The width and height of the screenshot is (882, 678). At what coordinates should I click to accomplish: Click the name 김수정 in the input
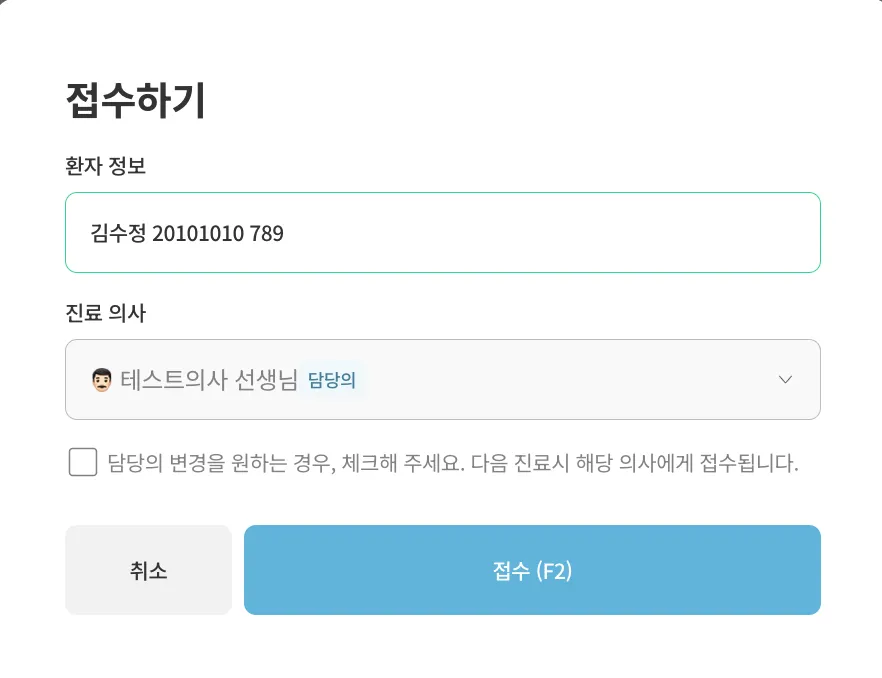(x=118, y=234)
